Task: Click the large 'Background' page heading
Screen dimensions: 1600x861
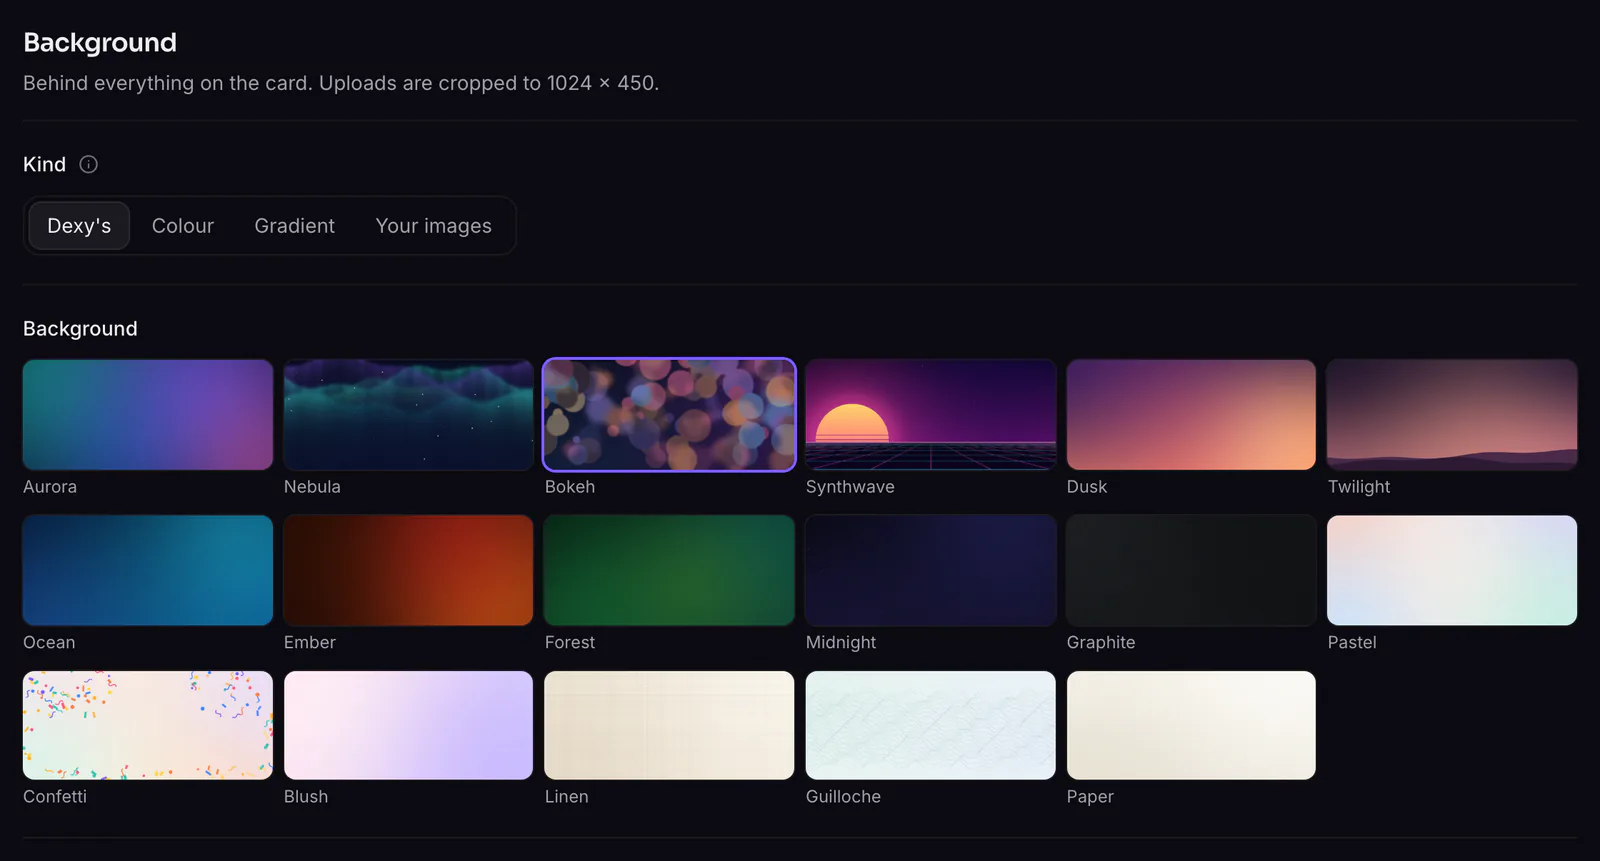Action: tap(100, 43)
